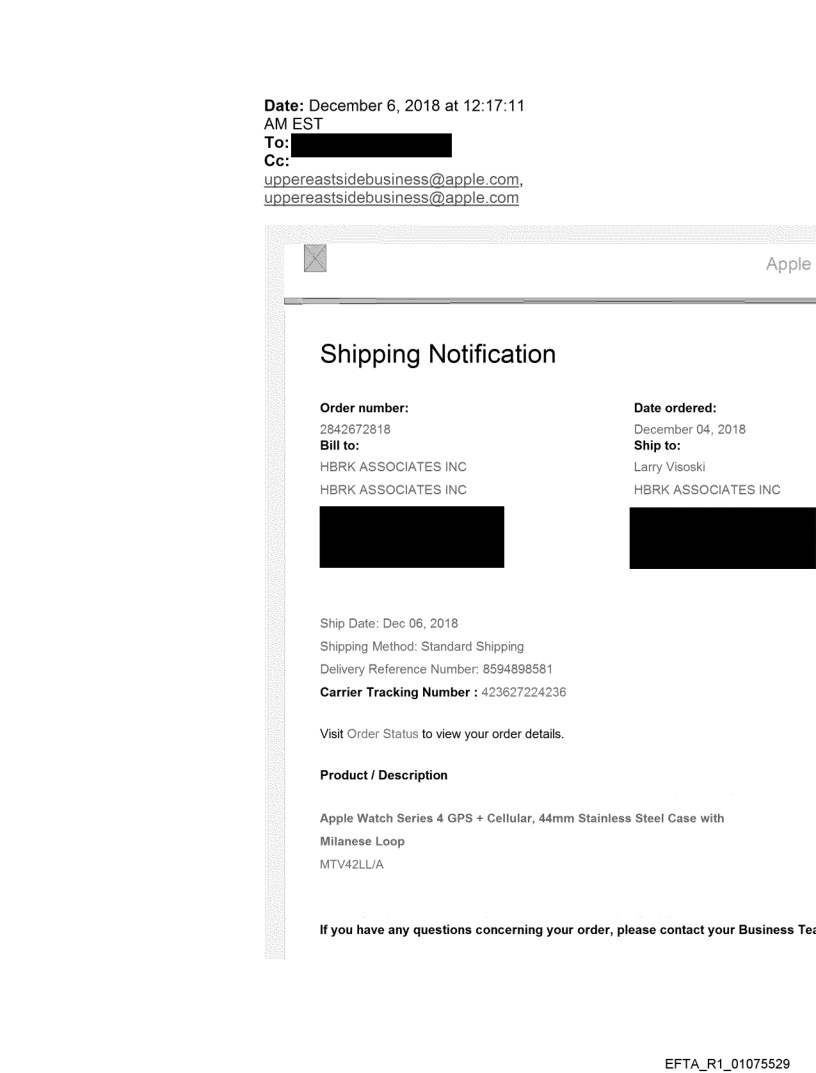Image resolution: width=816 pixels, height=1073 pixels.
Task: Click the Shipping Method Standard Shipping line
Action: [x=421, y=646]
